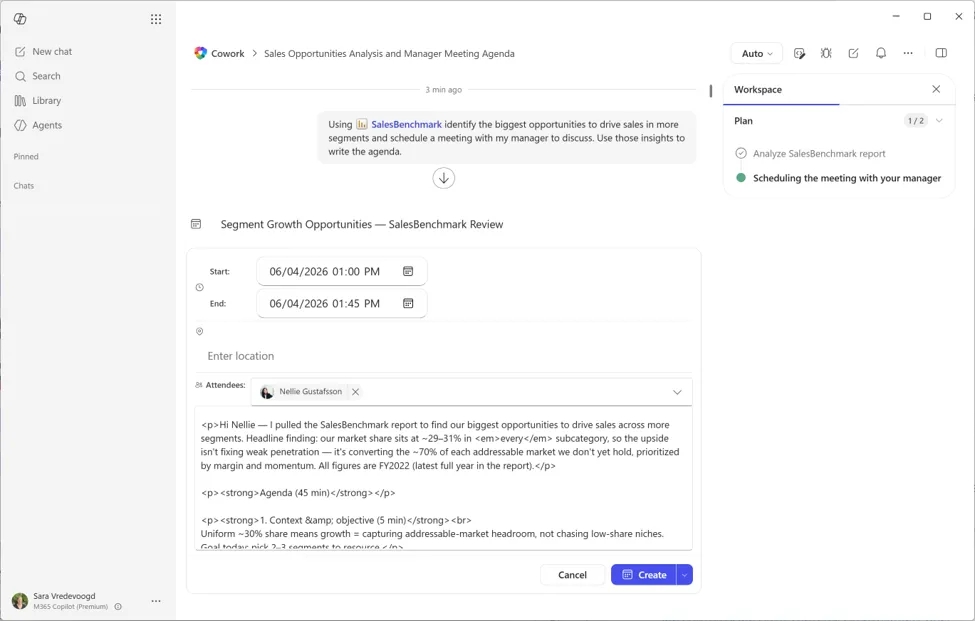Image resolution: width=975 pixels, height=621 pixels.
Task: Open the apps grid launcher icon
Action: pos(156,19)
